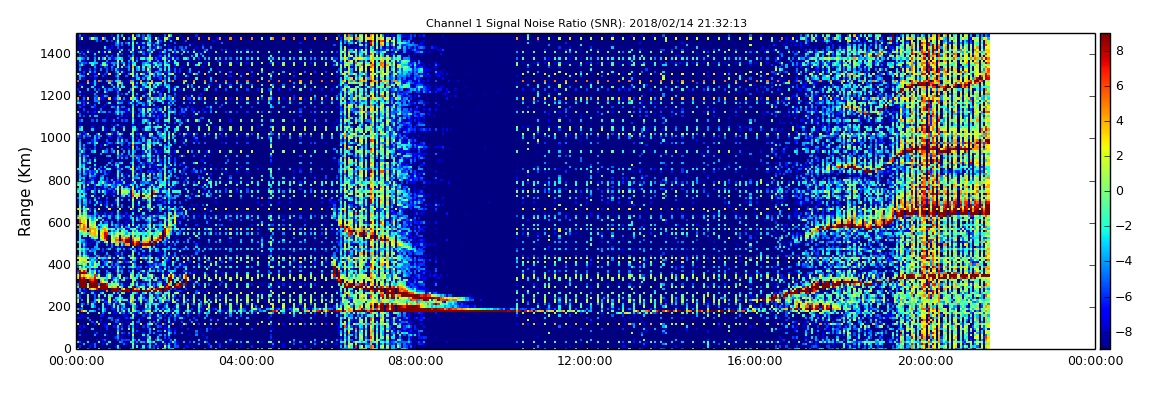Click the colorbar tick label −6

coord(1124,296)
